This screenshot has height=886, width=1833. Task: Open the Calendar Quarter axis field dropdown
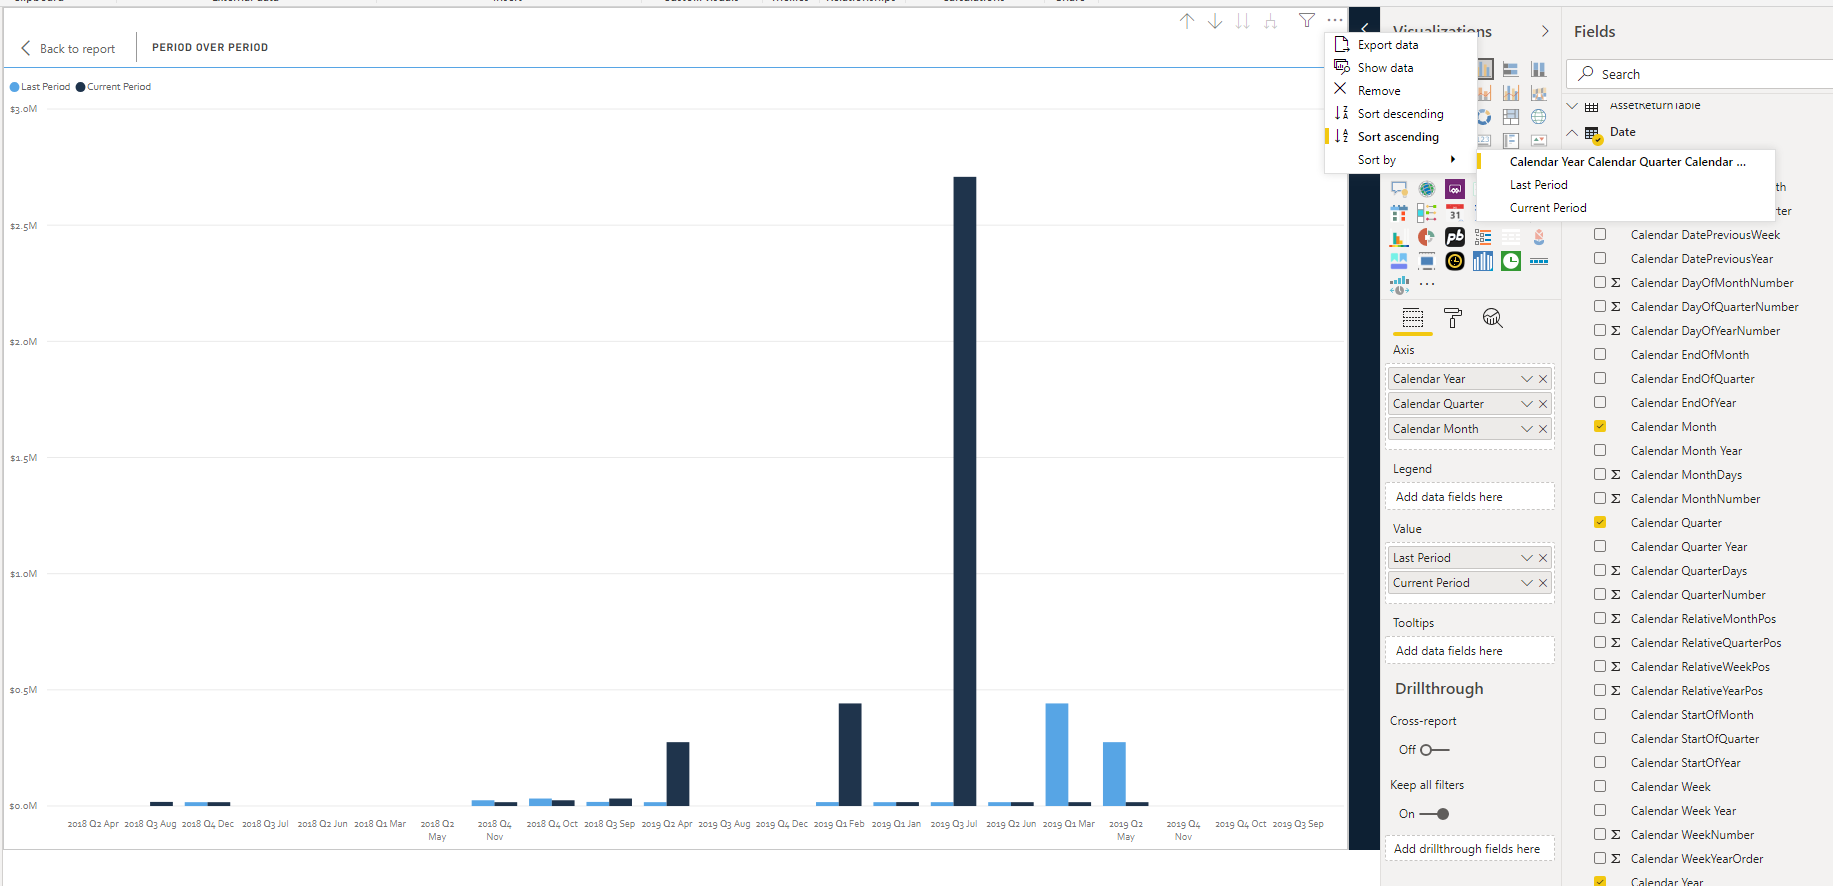point(1527,404)
